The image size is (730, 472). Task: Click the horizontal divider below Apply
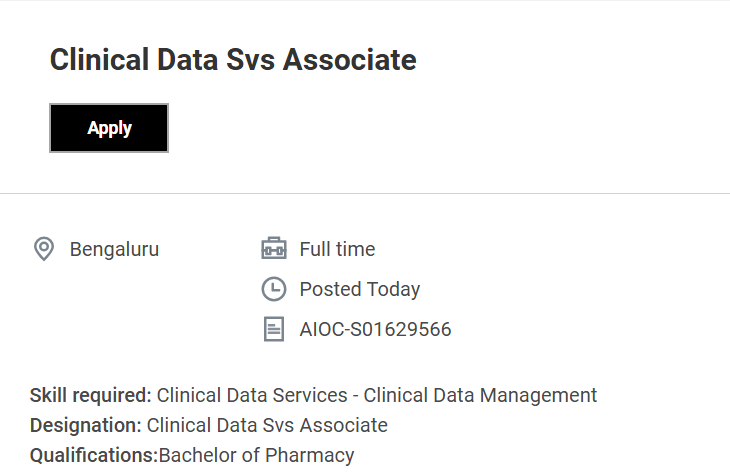point(365,193)
